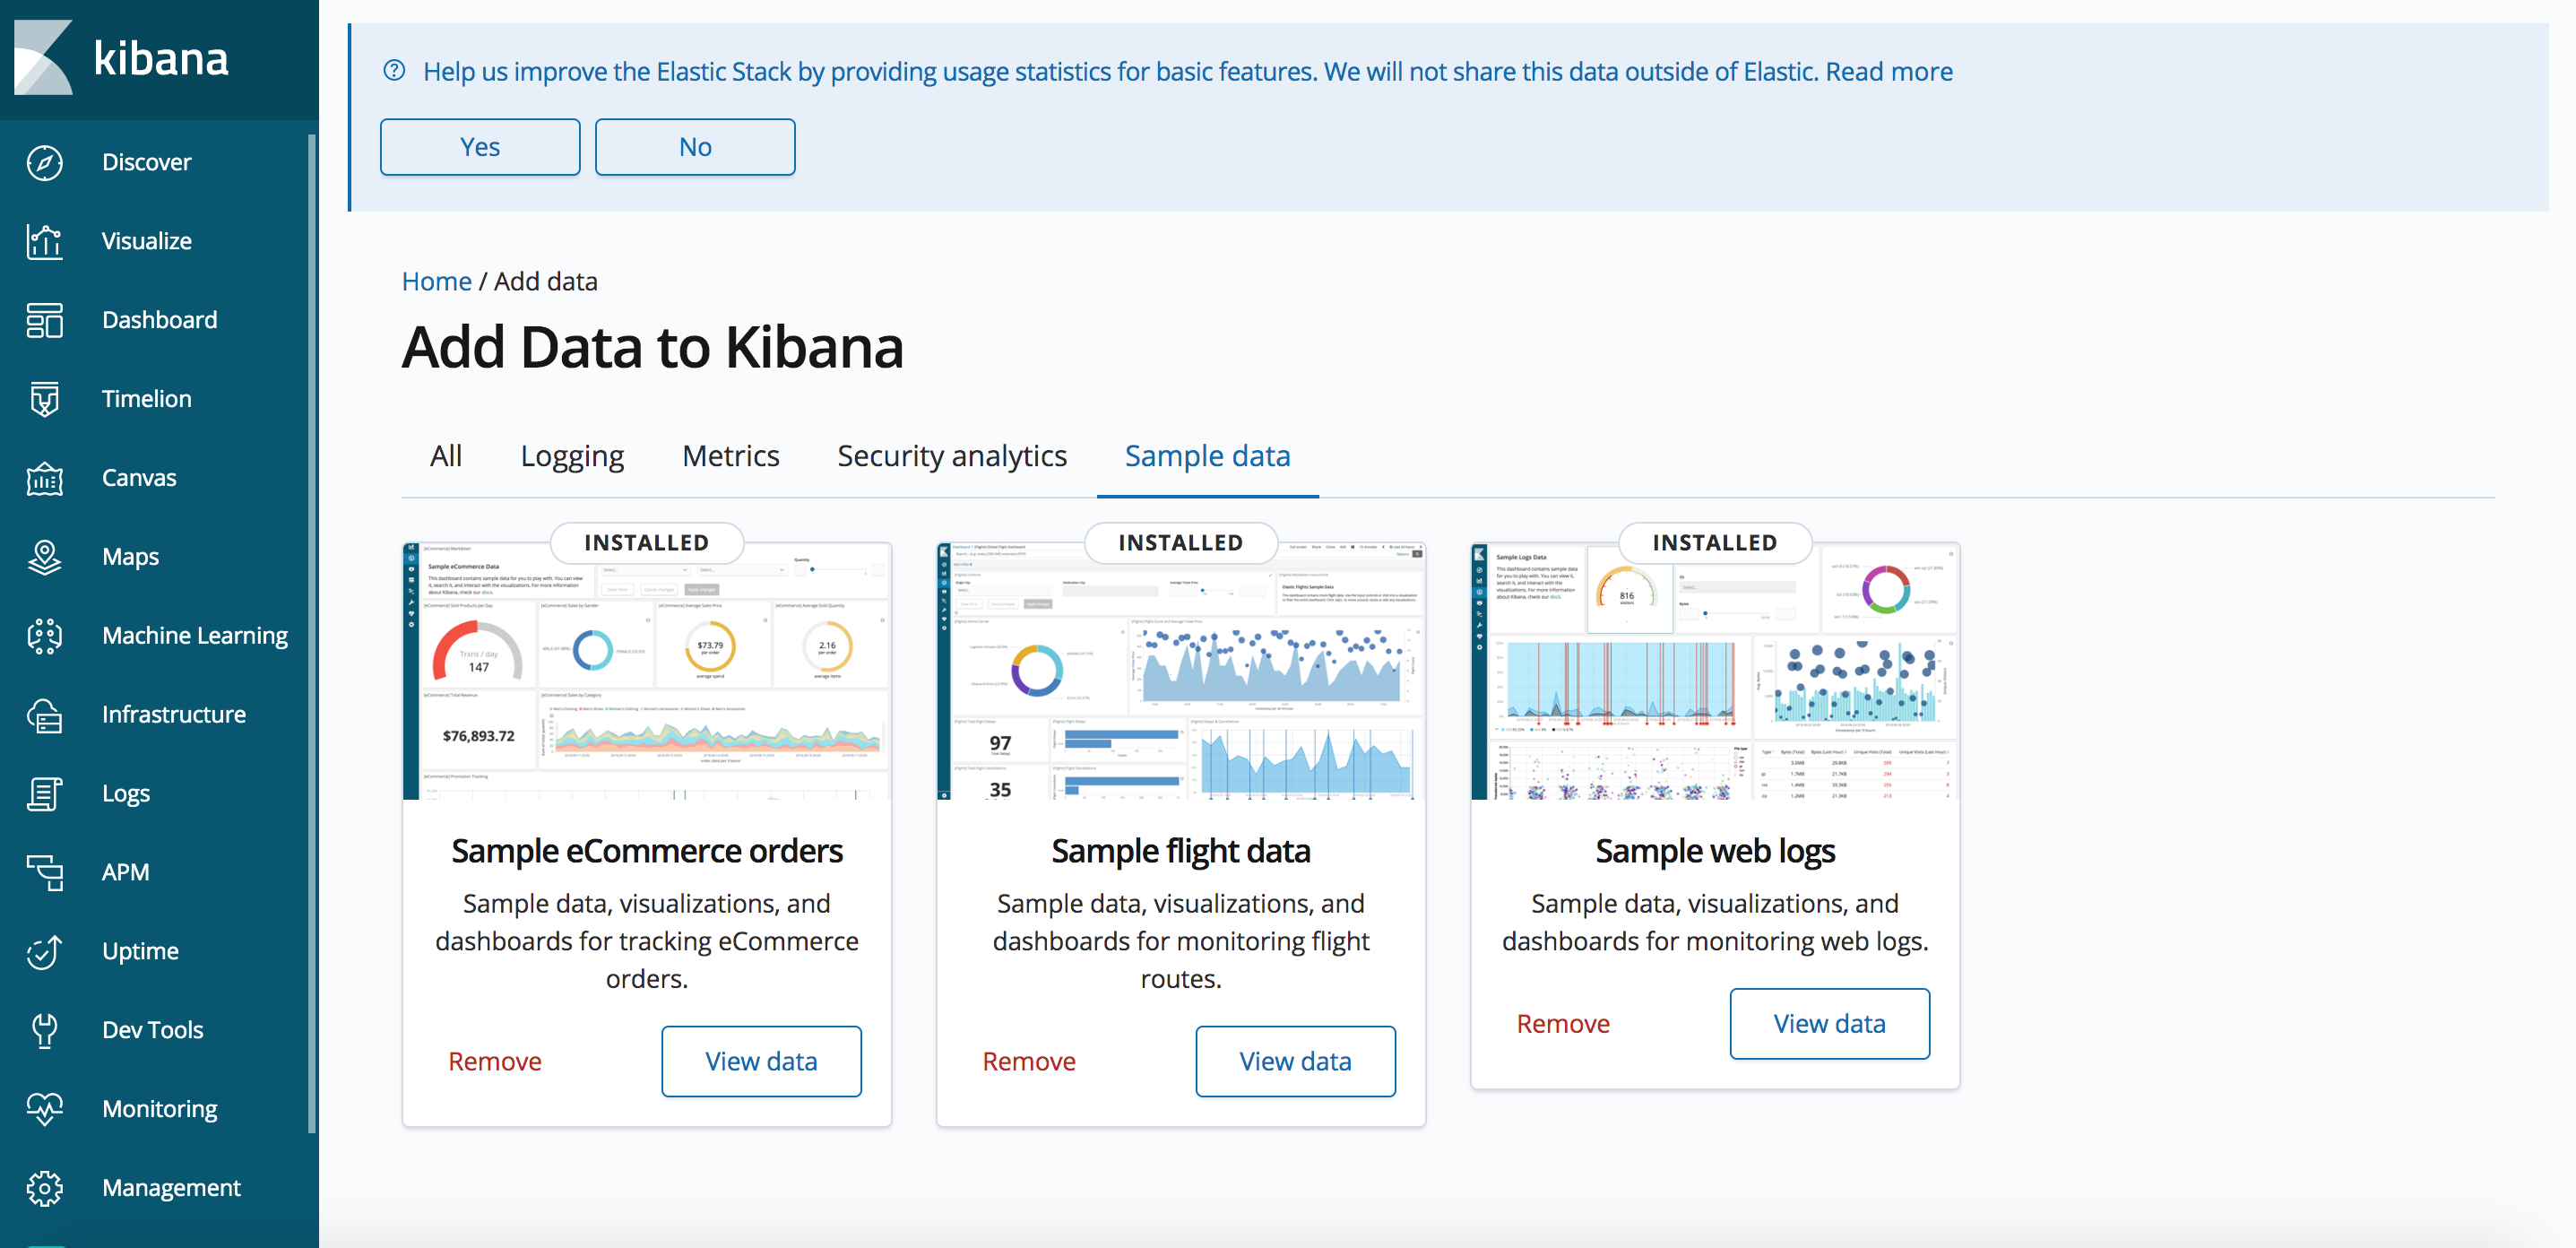Click Yes to share usage statistics

480,147
